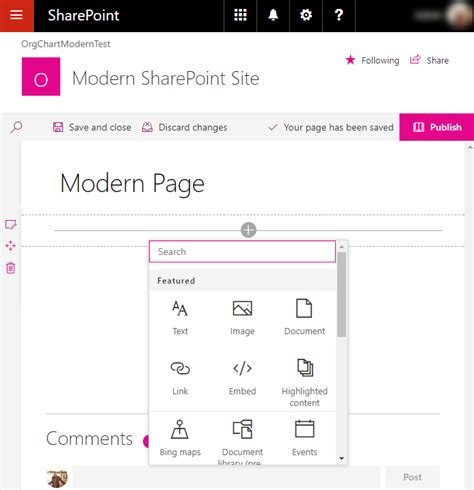Add the Document web part

click(x=304, y=318)
